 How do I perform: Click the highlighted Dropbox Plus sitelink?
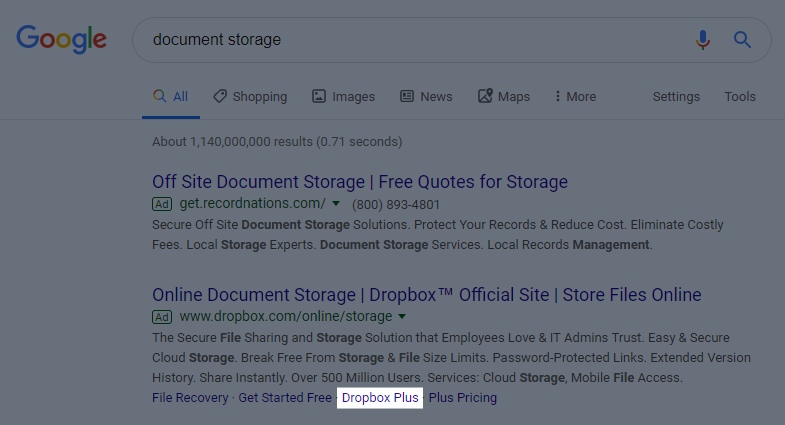pyautogui.click(x=380, y=397)
